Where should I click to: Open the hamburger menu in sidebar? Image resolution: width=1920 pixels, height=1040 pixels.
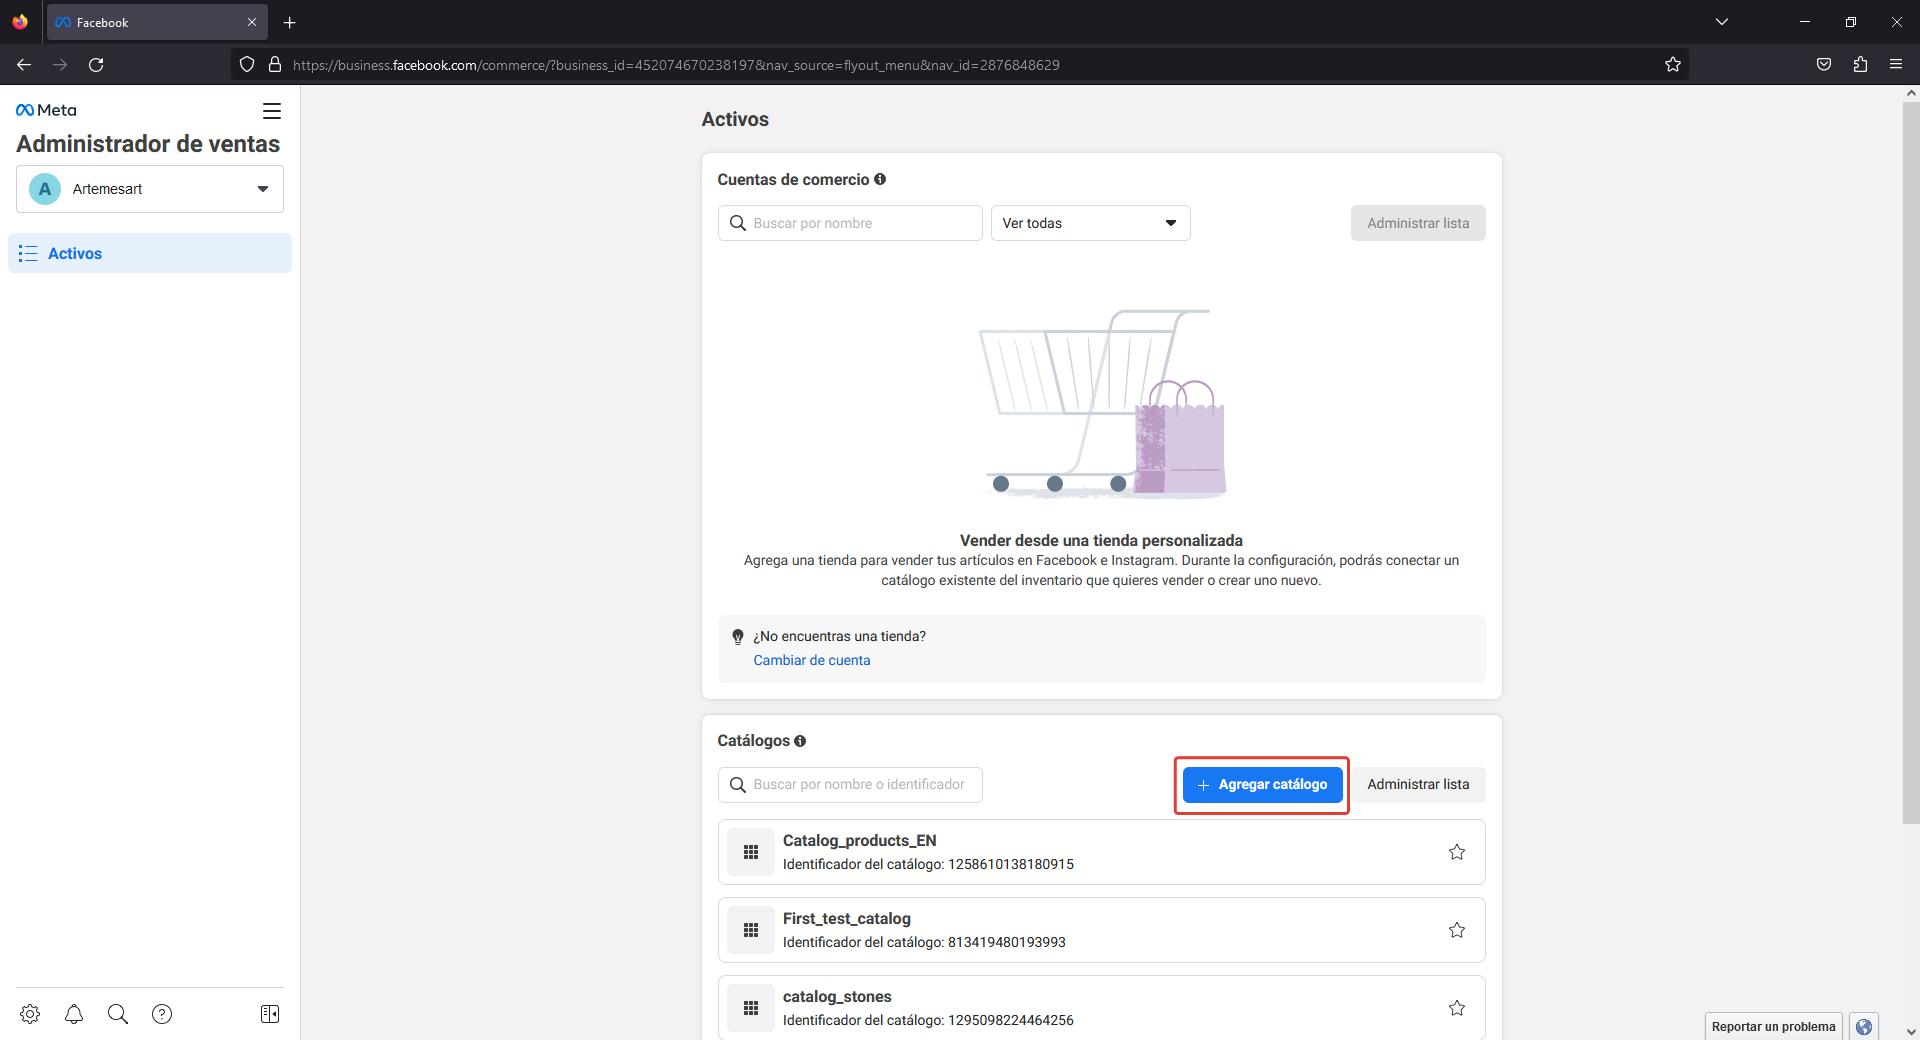point(272,111)
